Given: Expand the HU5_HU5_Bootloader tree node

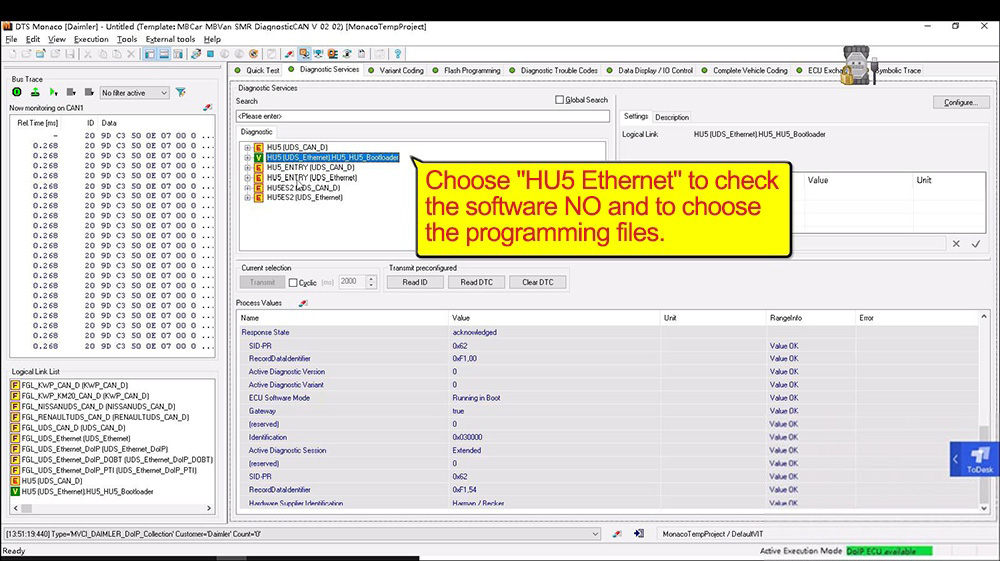Looking at the screenshot, I should pyautogui.click(x=247, y=157).
